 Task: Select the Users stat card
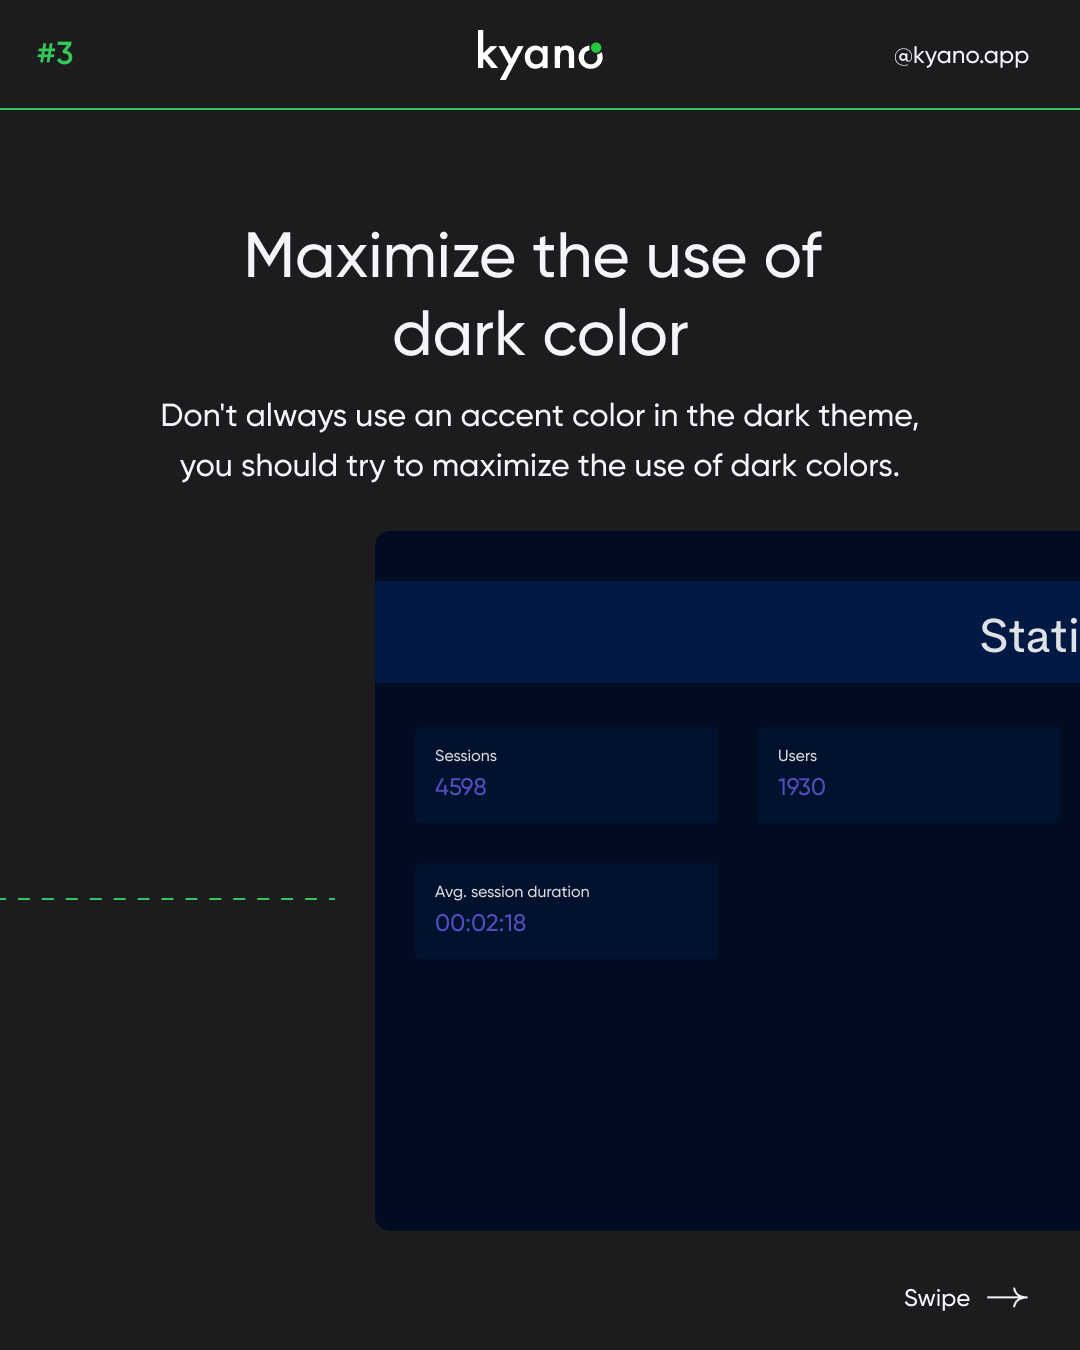(909, 775)
